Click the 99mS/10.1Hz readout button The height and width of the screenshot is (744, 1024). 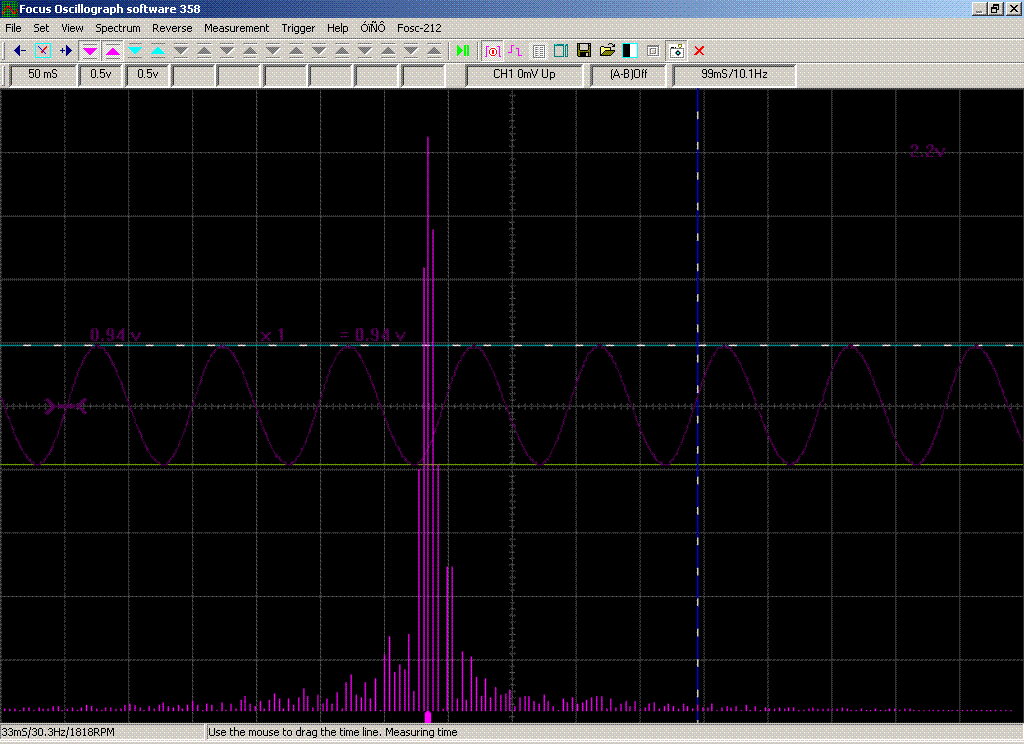[734, 75]
